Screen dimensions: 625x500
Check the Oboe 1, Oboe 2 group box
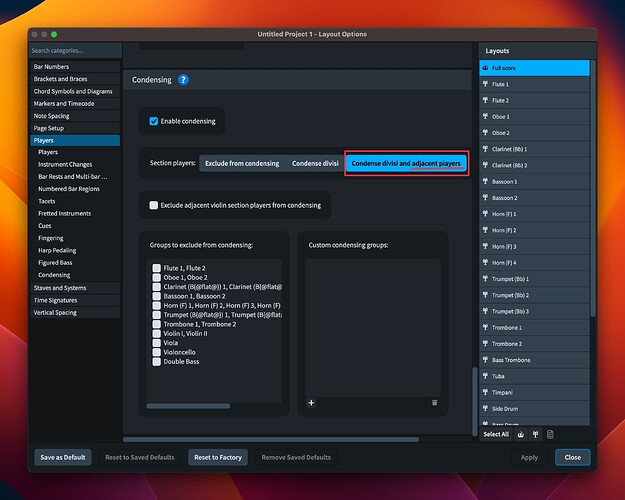coord(157,278)
